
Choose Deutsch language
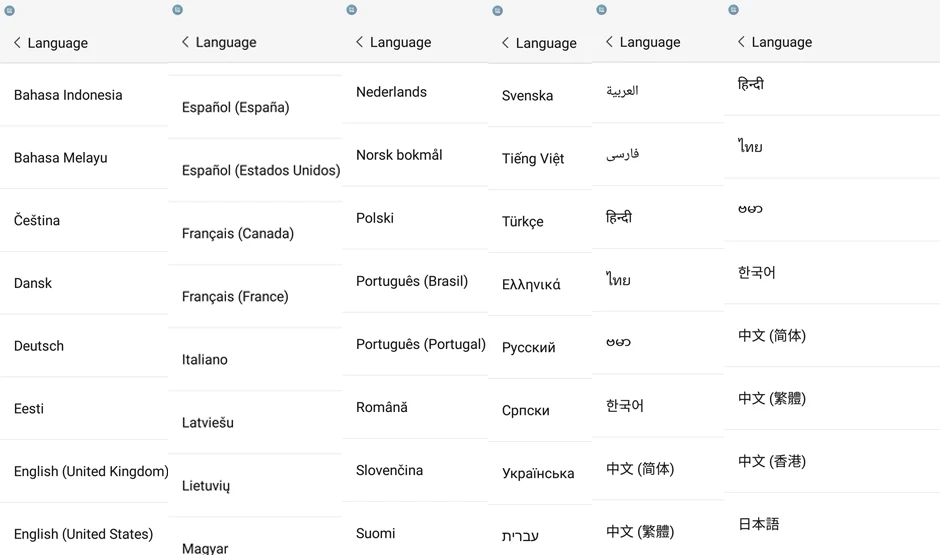tap(84, 346)
